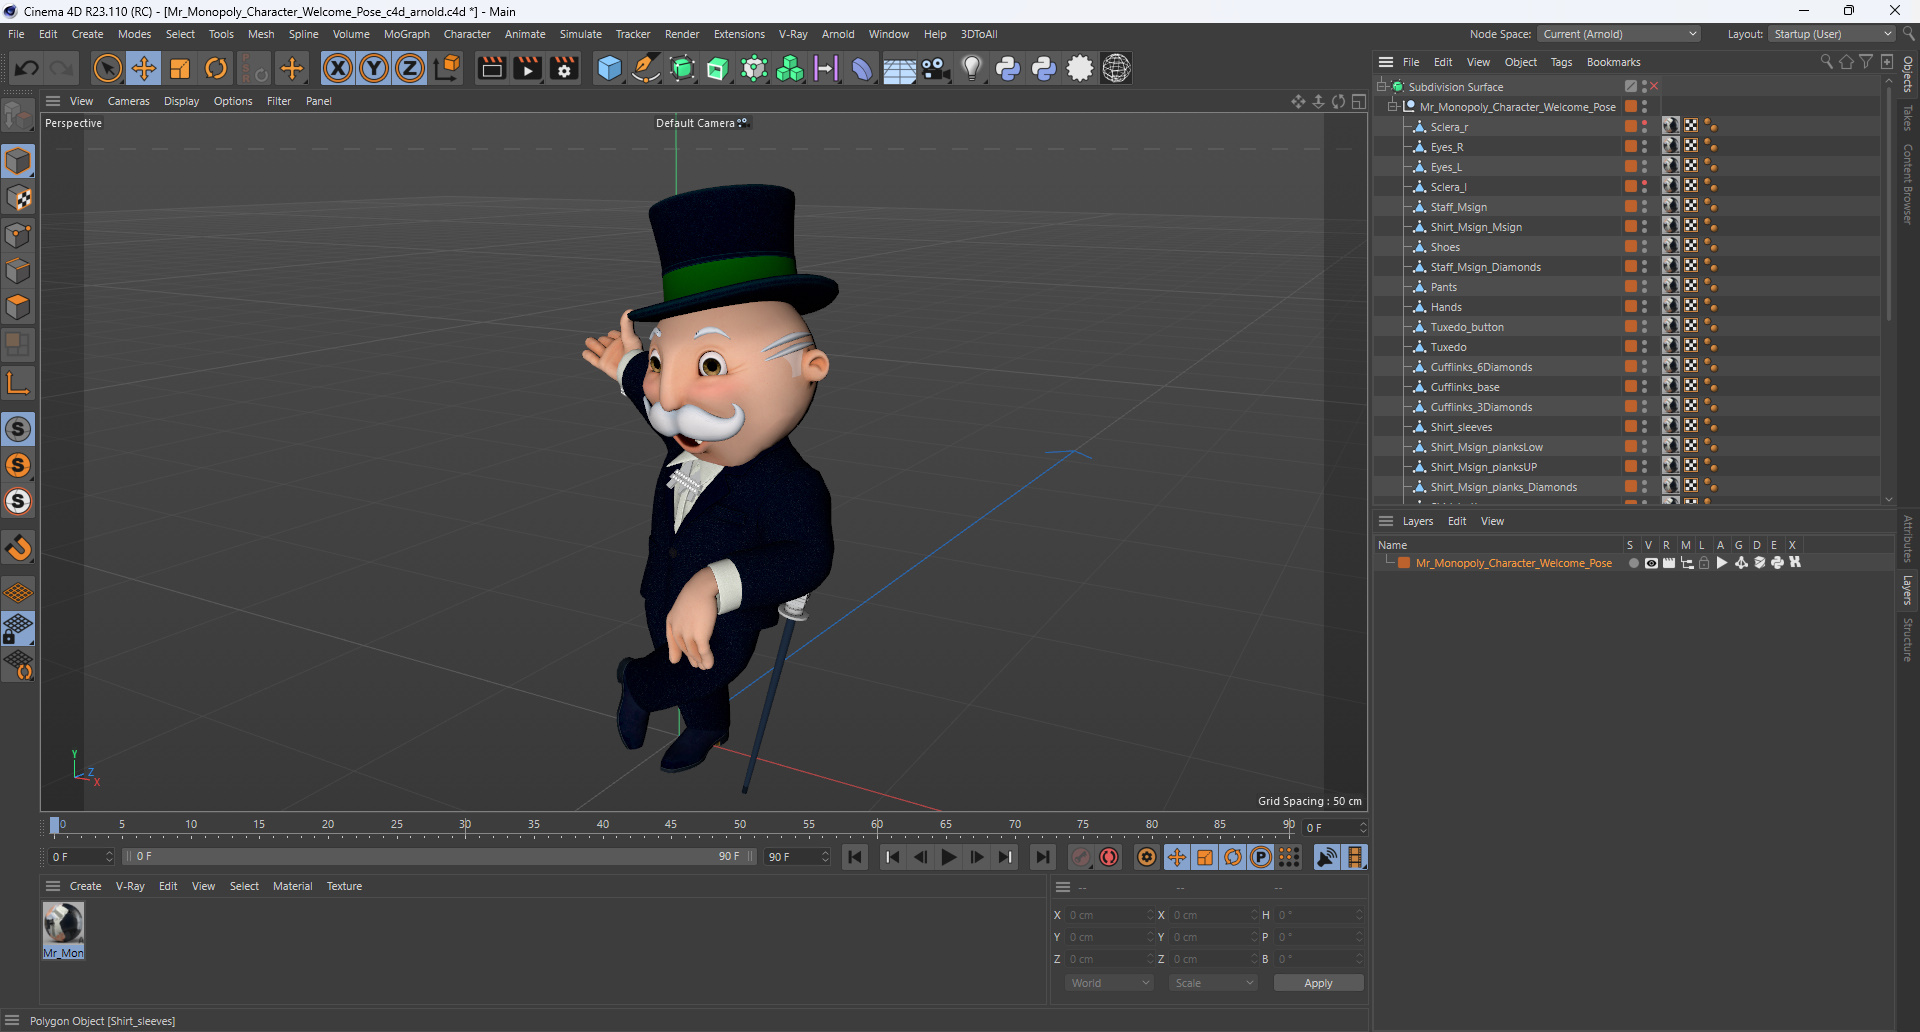1920x1032 pixels.
Task: Go to start of animation
Action: pos(855,857)
